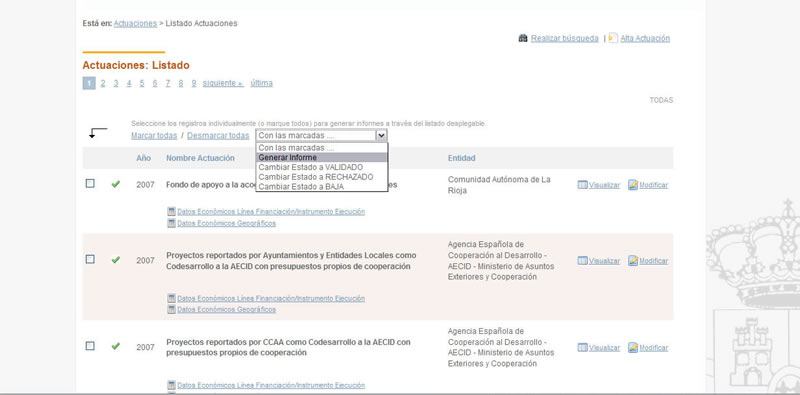800x395 pixels.
Task: Click green checkmark of Ayuntamientos y Entidades Locales row
Action: tap(116, 260)
